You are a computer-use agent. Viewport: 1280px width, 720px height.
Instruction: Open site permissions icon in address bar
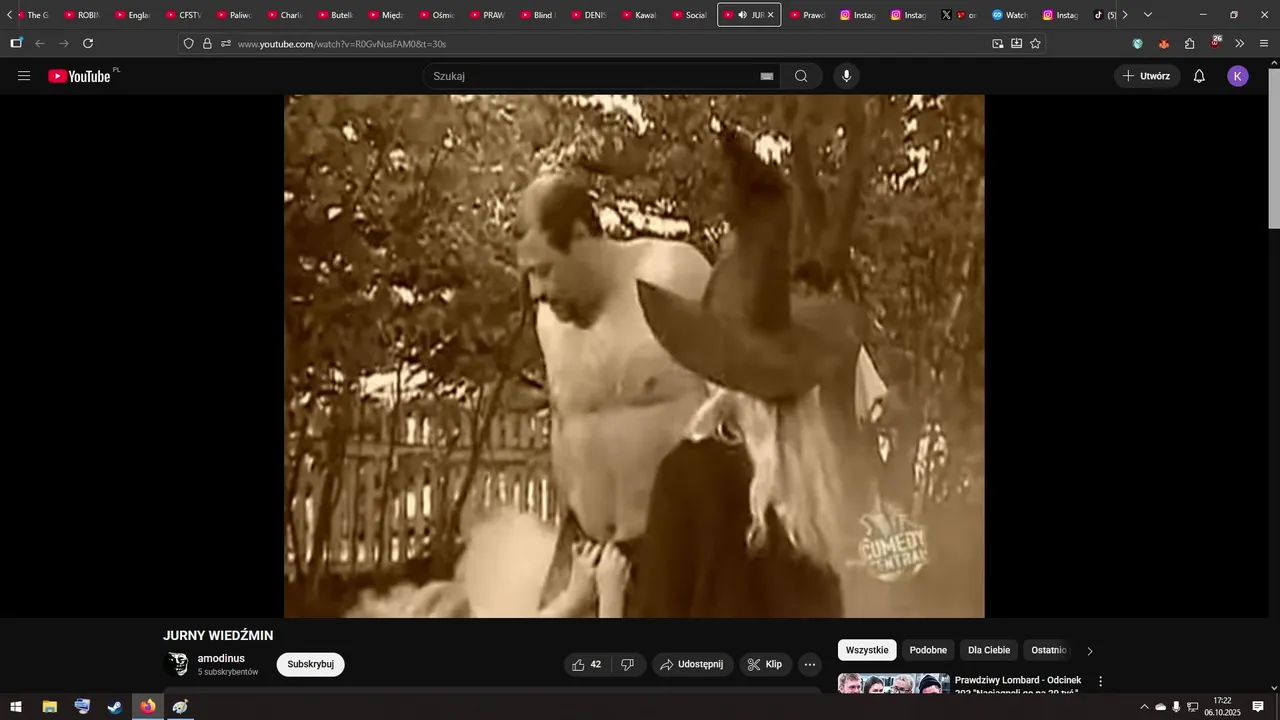click(226, 43)
